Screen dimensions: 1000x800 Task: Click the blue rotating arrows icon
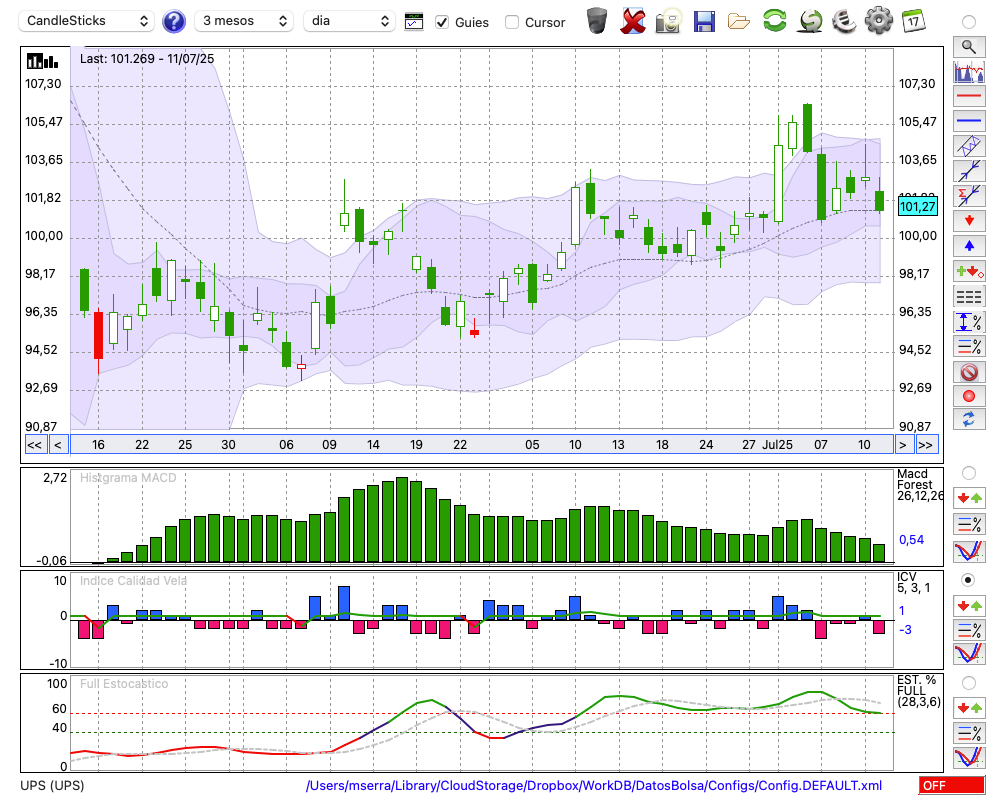coord(969,419)
